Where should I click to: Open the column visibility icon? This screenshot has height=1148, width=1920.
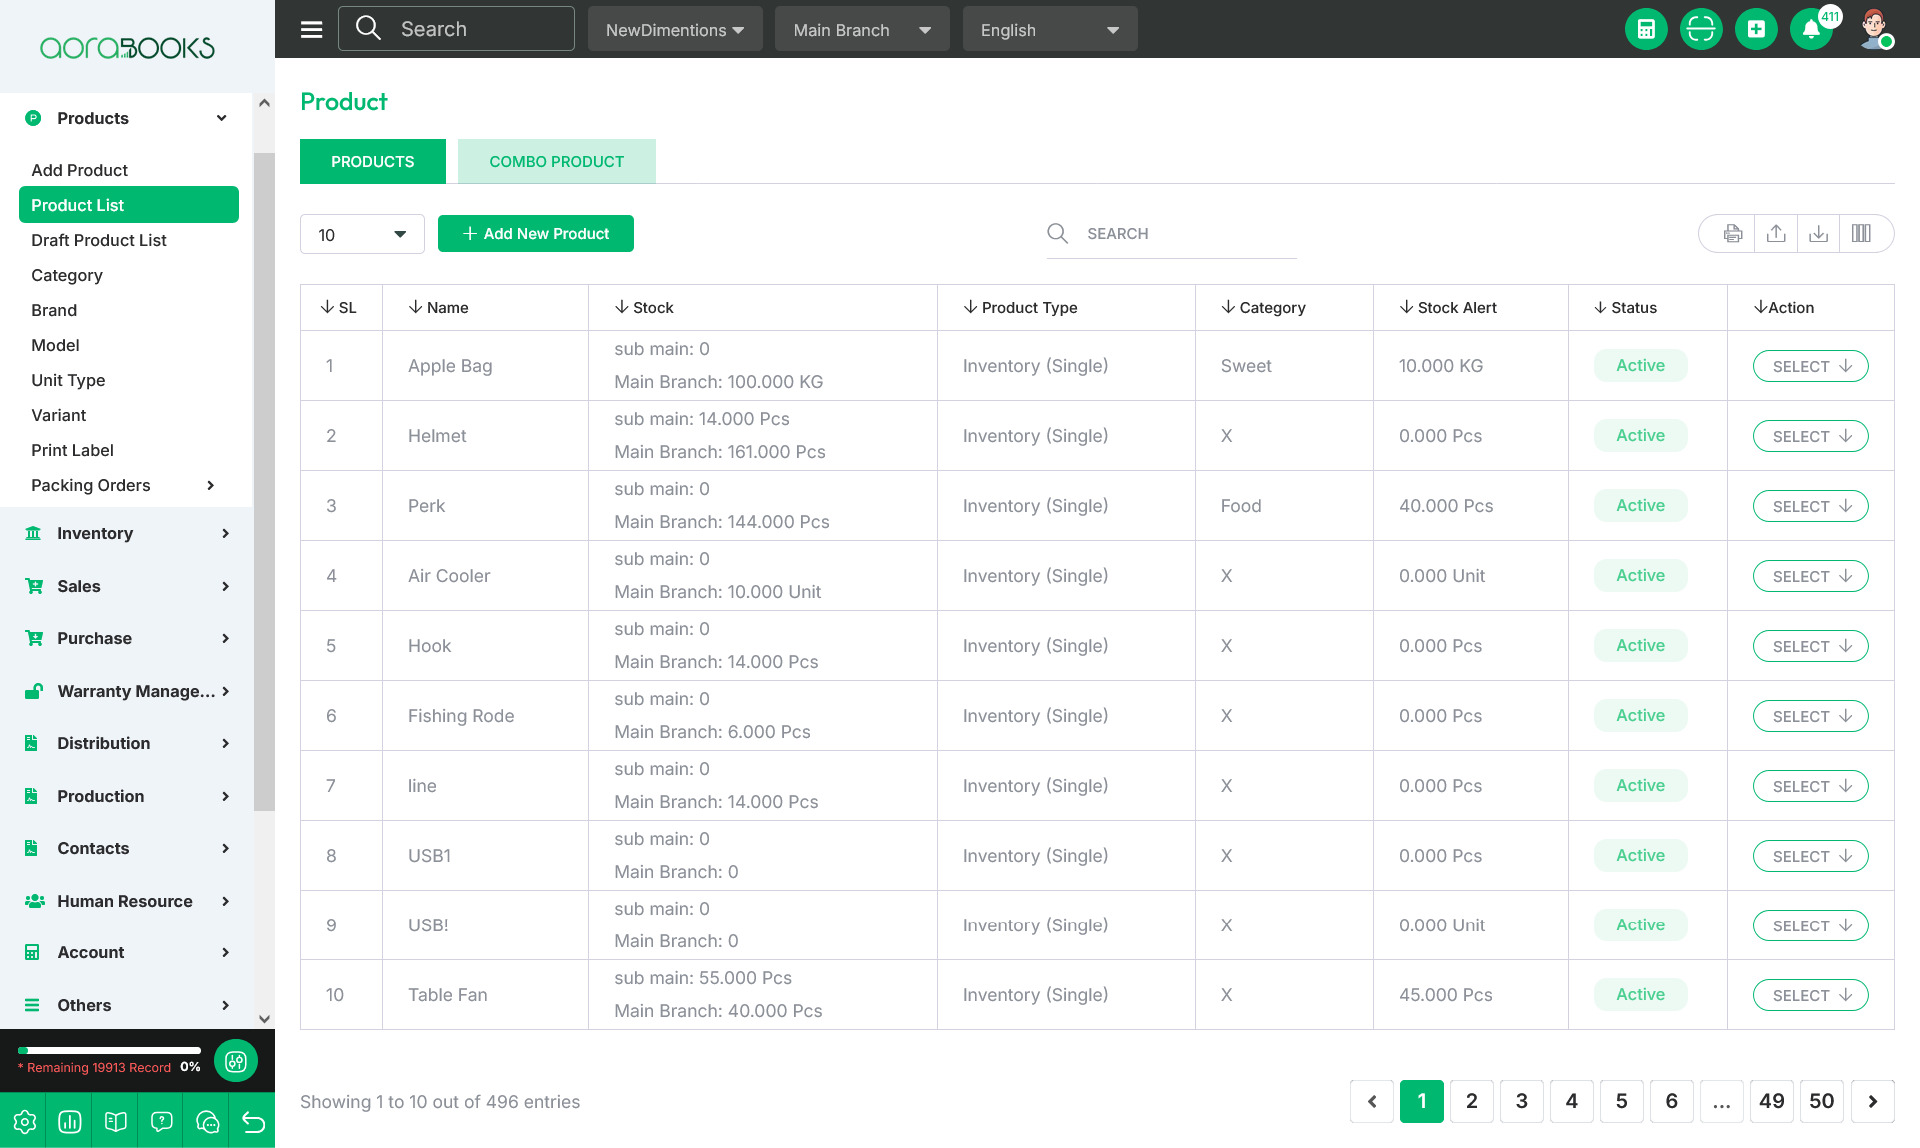(1861, 233)
